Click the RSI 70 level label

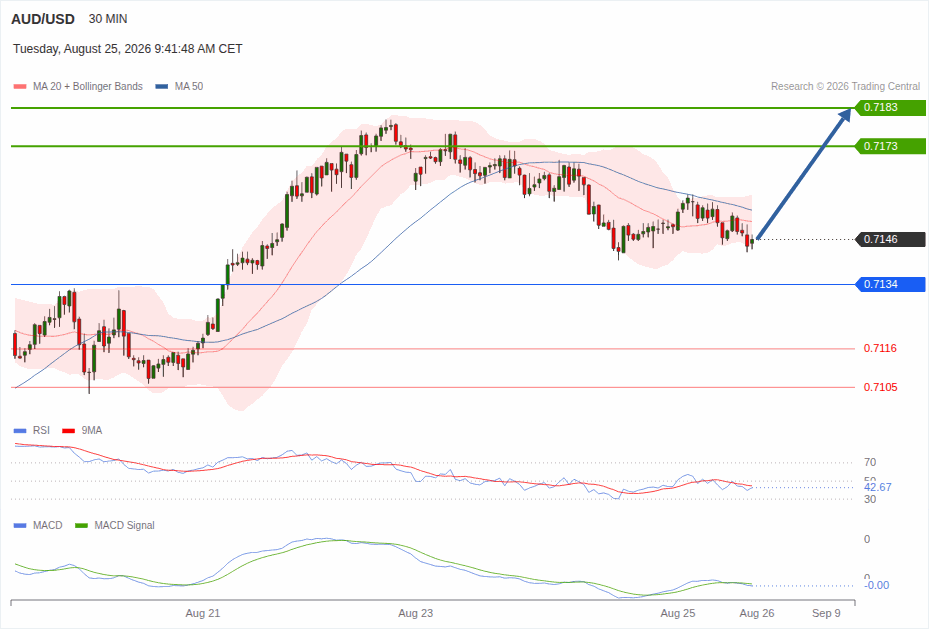tap(870, 462)
